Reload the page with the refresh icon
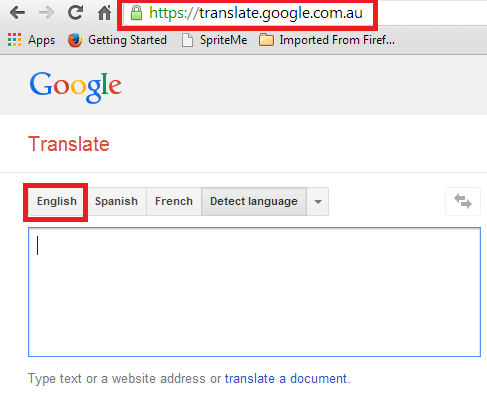 pyautogui.click(x=75, y=13)
